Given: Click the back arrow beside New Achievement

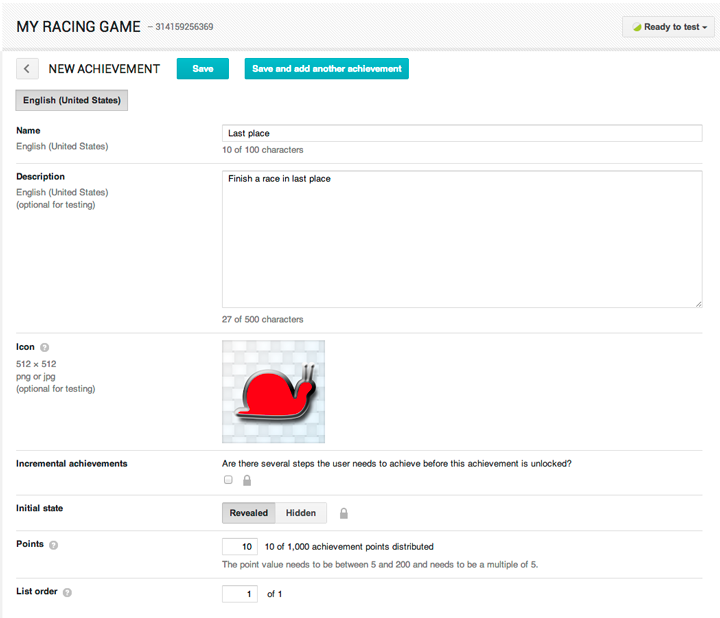Looking at the screenshot, I should pyautogui.click(x=27, y=69).
